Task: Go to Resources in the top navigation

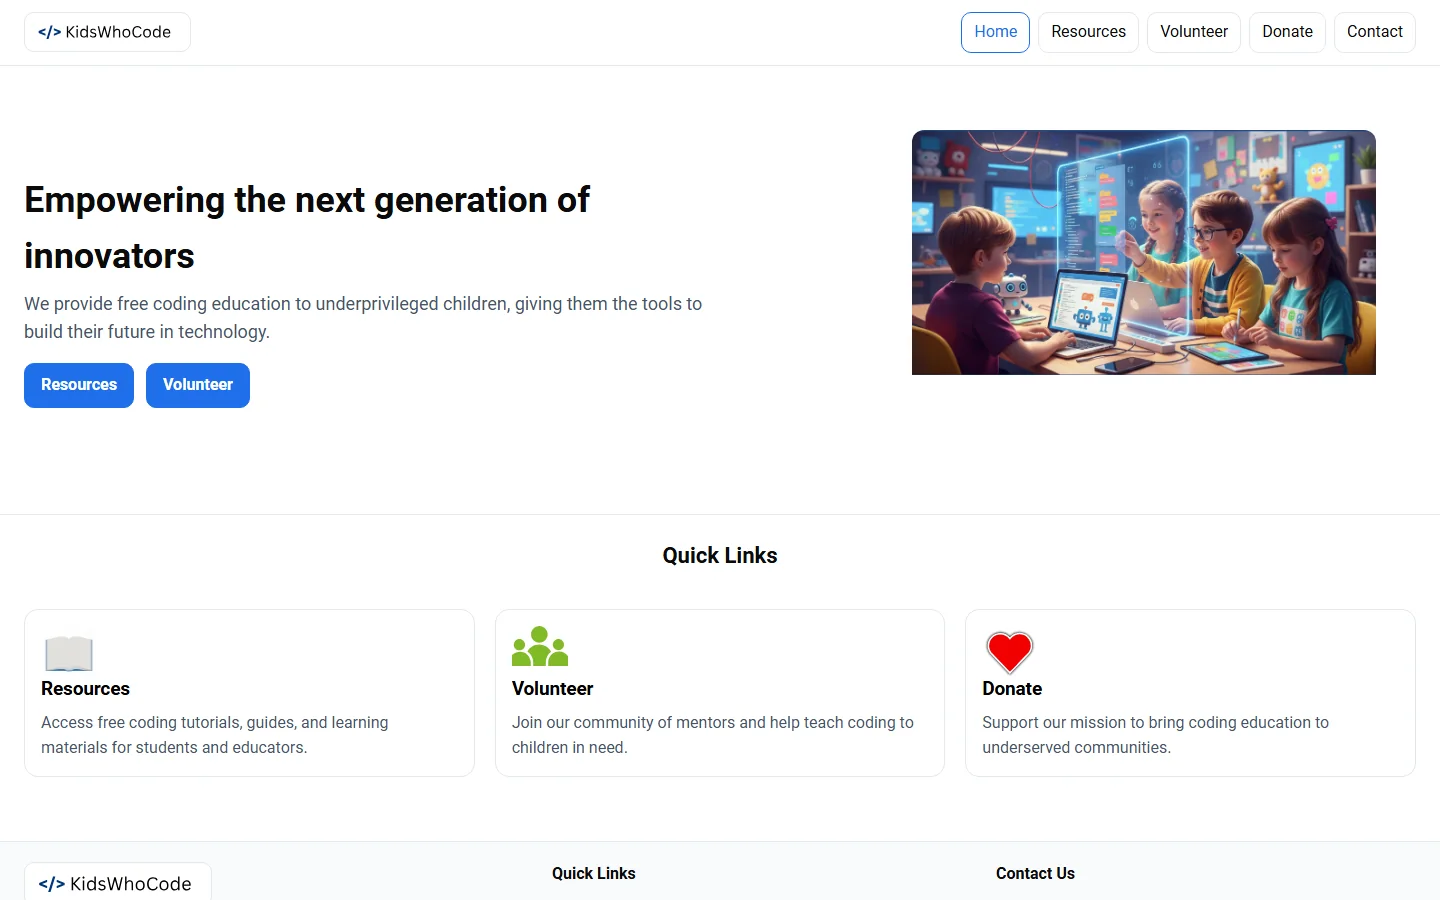Action: pyautogui.click(x=1088, y=32)
